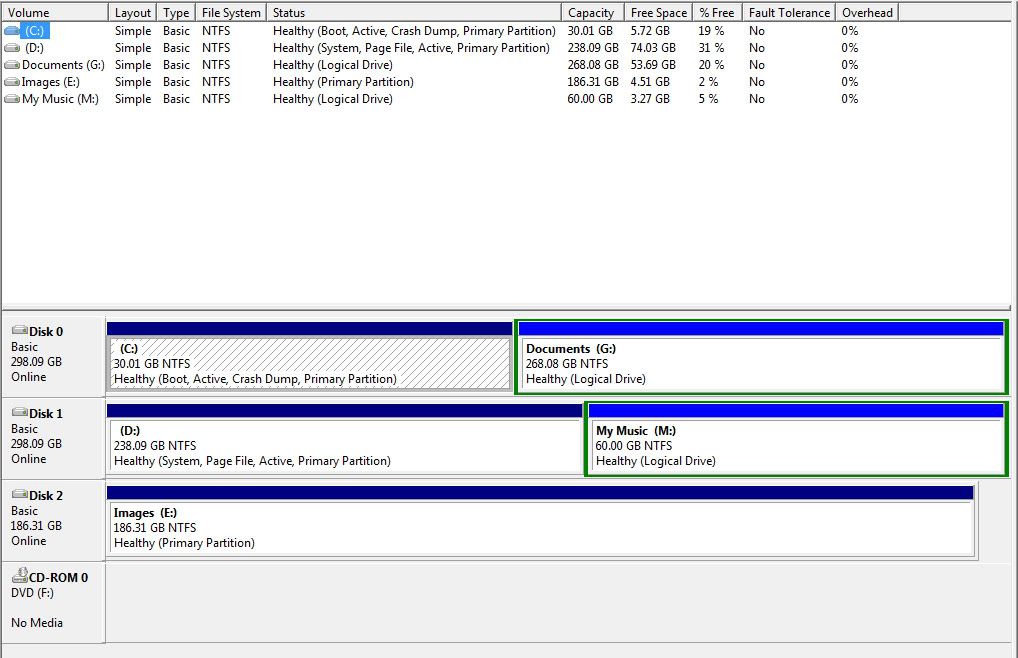Click the CD-ROM 0 label
This screenshot has height=658, width=1018.
58,578
